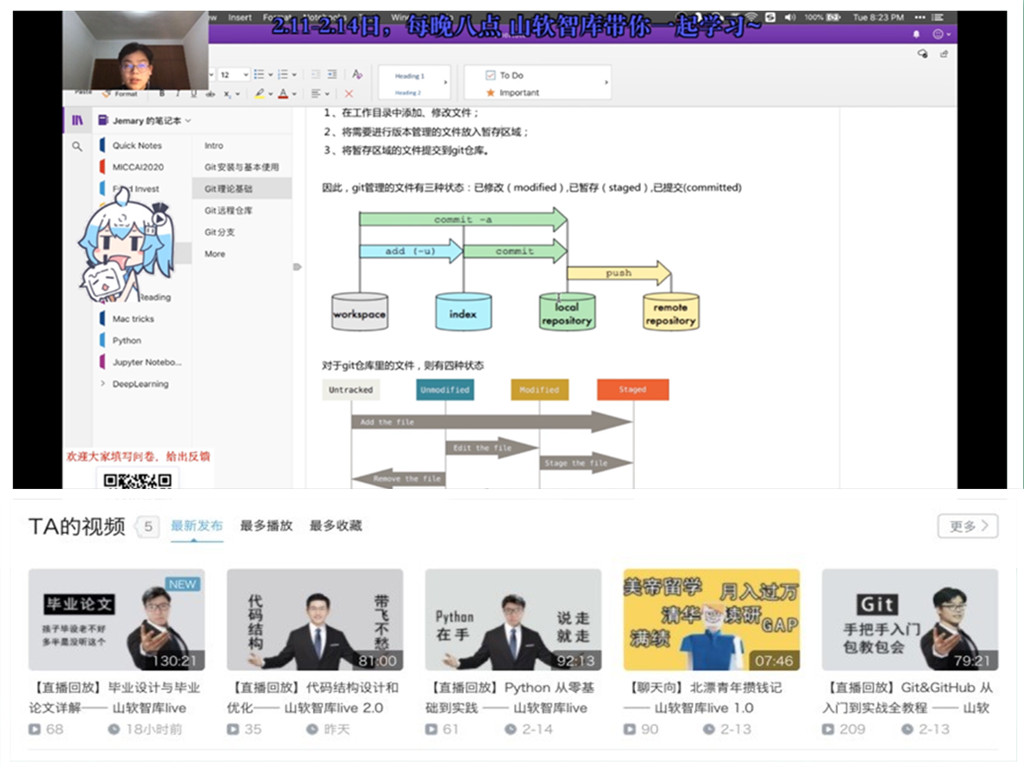Screen dimensions: 1024x768
Task: Click the increase indent icon
Action: tap(332, 73)
